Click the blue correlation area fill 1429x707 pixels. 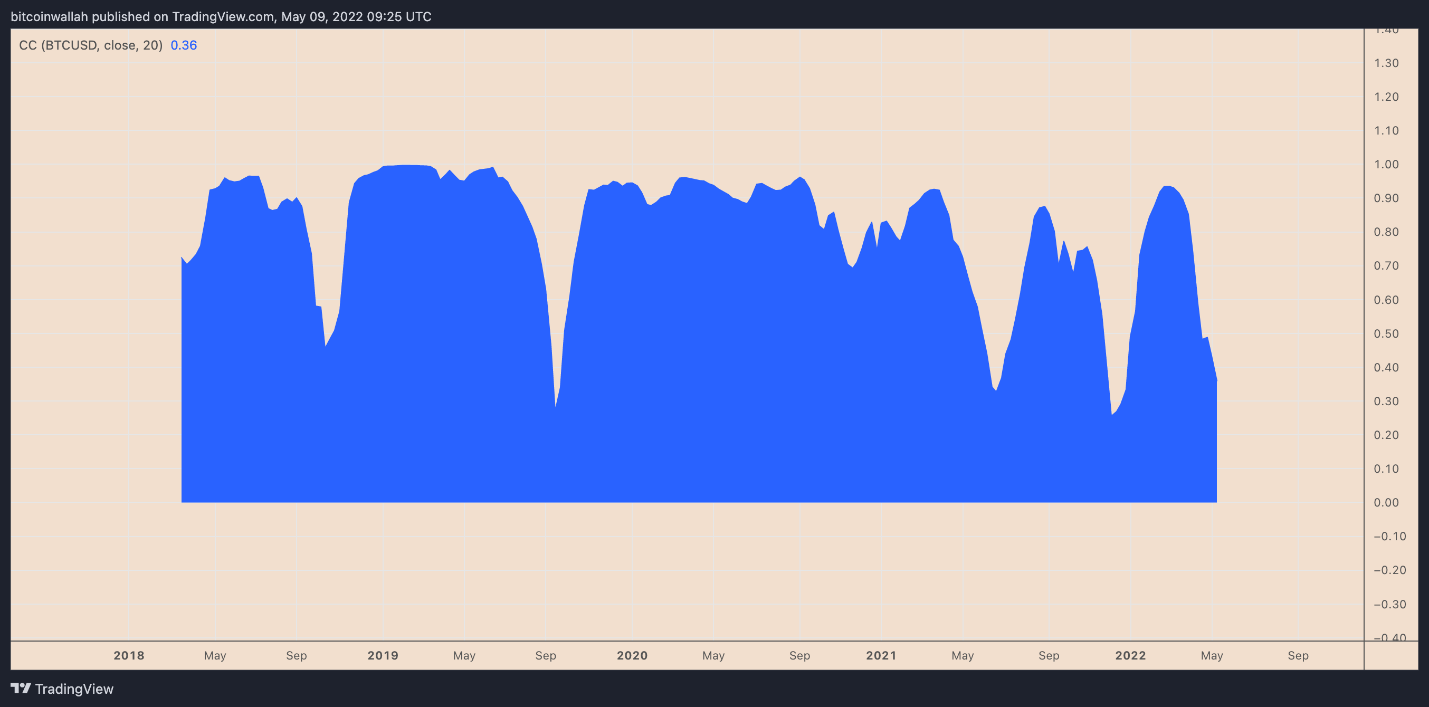coord(700,380)
